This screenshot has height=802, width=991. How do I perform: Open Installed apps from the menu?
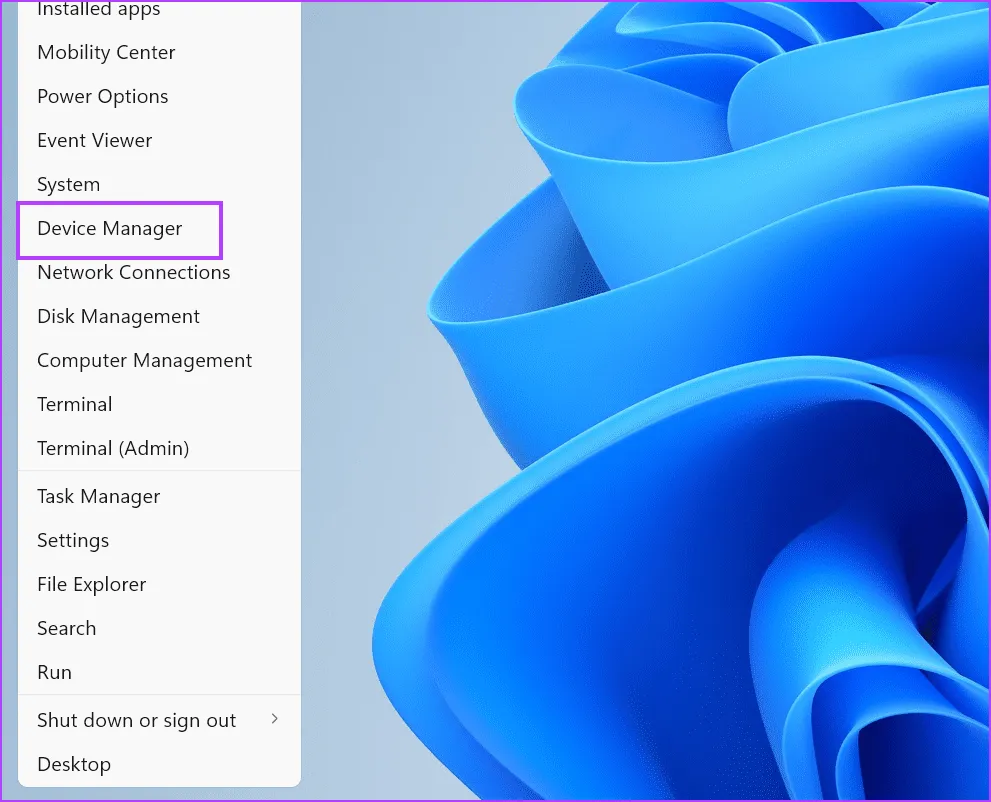[x=98, y=10]
